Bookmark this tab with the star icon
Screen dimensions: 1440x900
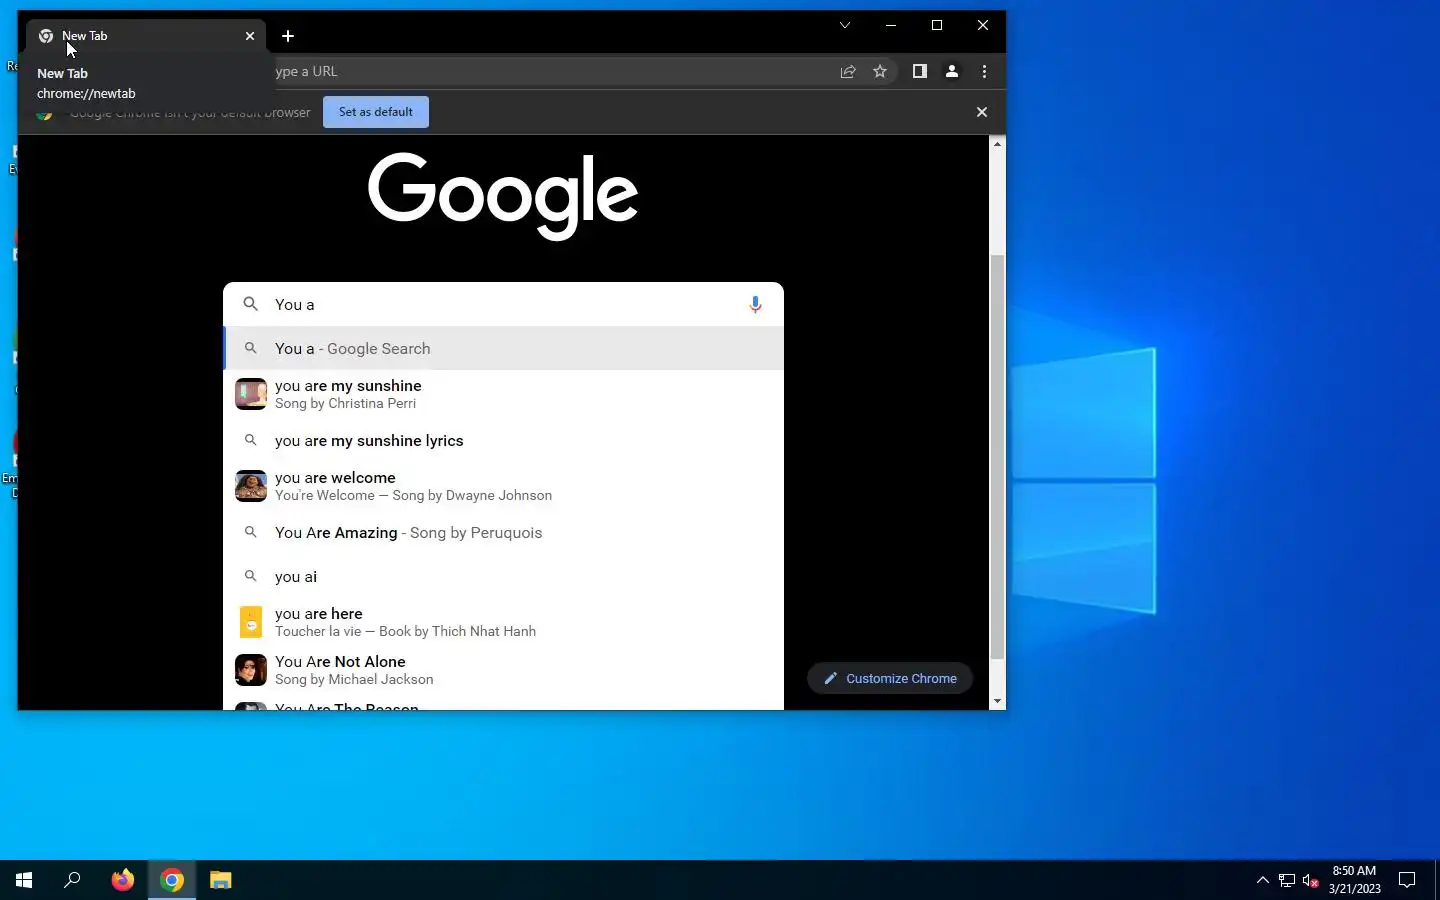pyautogui.click(x=880, y=71)
